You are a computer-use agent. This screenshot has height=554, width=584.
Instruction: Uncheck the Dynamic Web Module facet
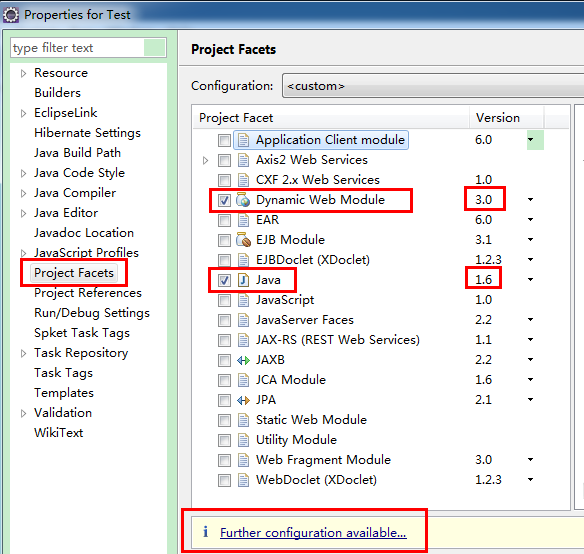click(x=224, y=200)
